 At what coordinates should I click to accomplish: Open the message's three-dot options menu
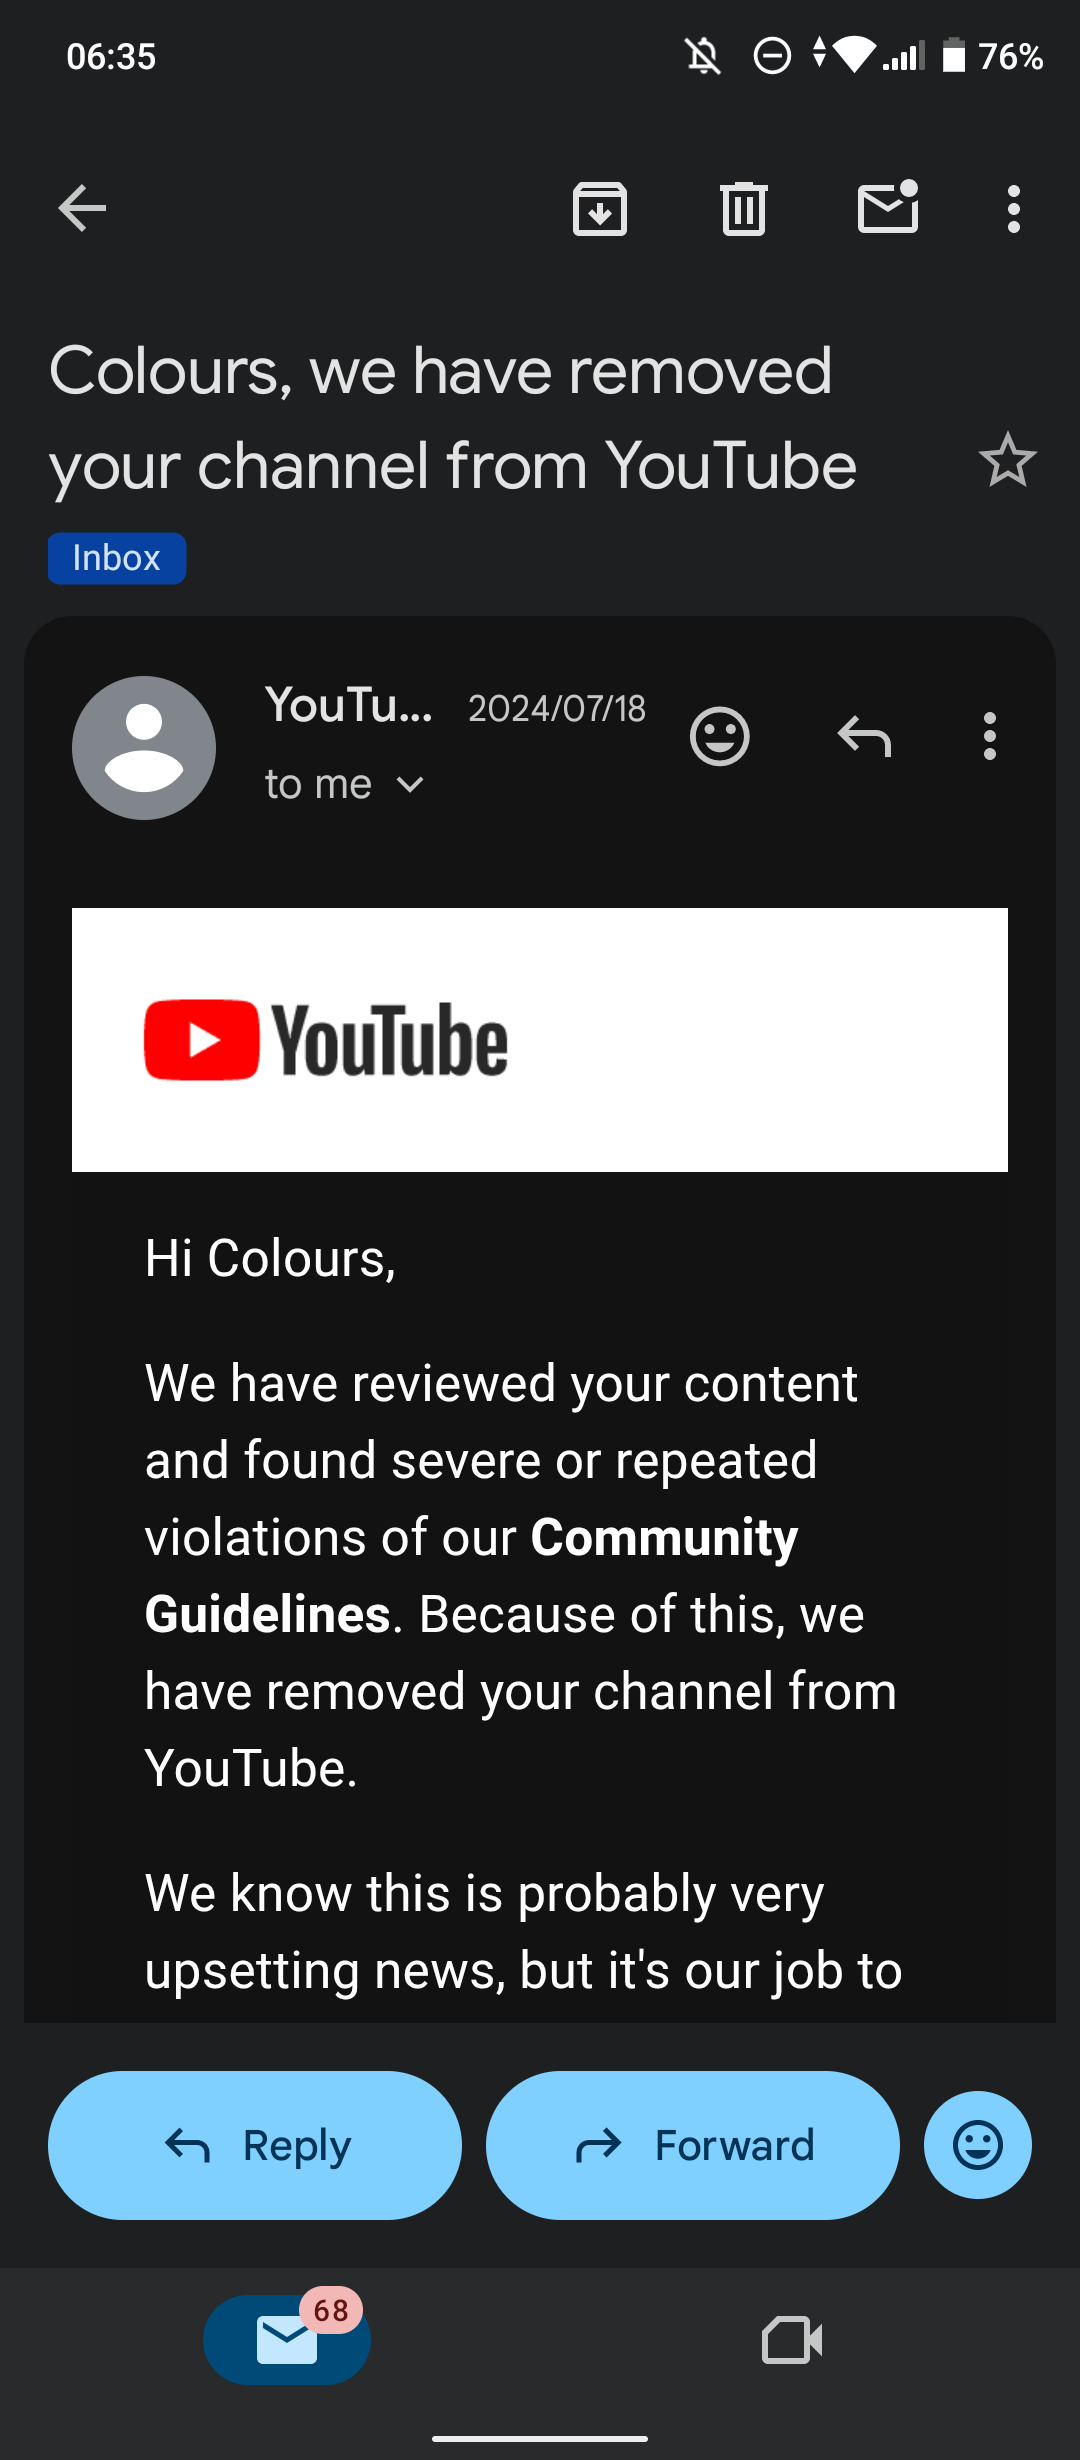(990, 737)
